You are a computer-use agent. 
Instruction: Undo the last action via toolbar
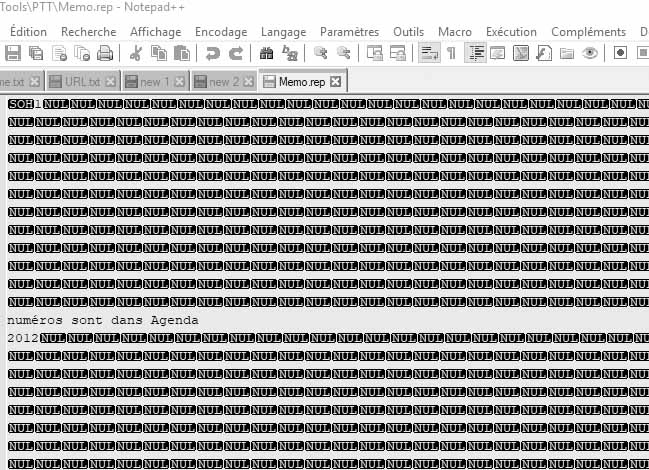(x=213, y=53)
